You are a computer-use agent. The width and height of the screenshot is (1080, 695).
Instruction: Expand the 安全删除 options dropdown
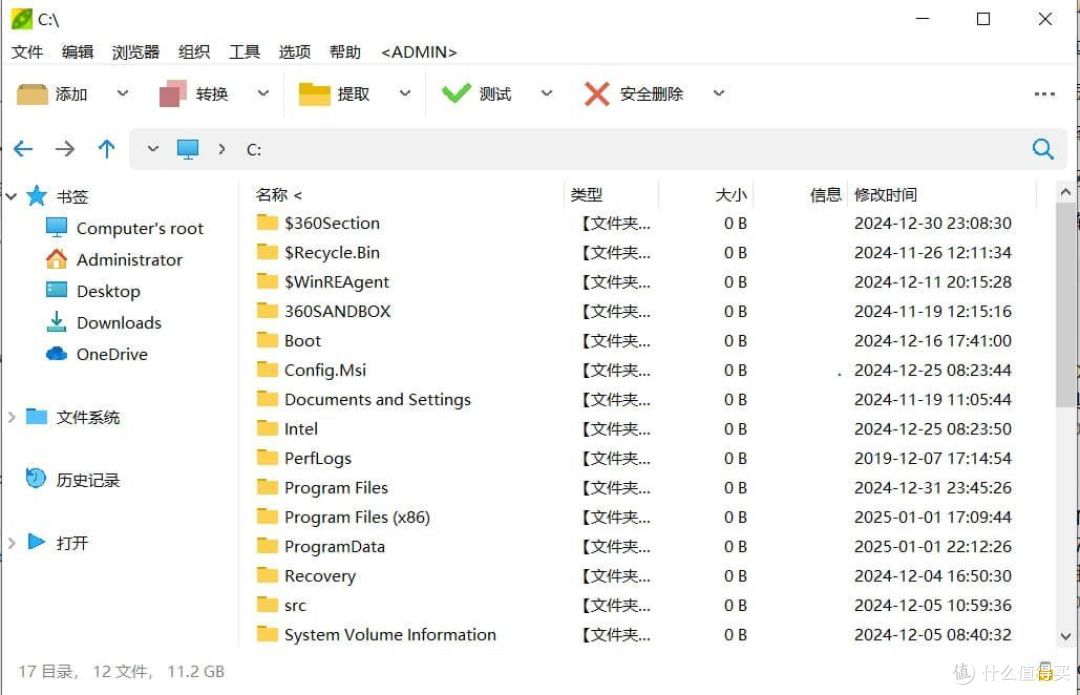point(718,93)
